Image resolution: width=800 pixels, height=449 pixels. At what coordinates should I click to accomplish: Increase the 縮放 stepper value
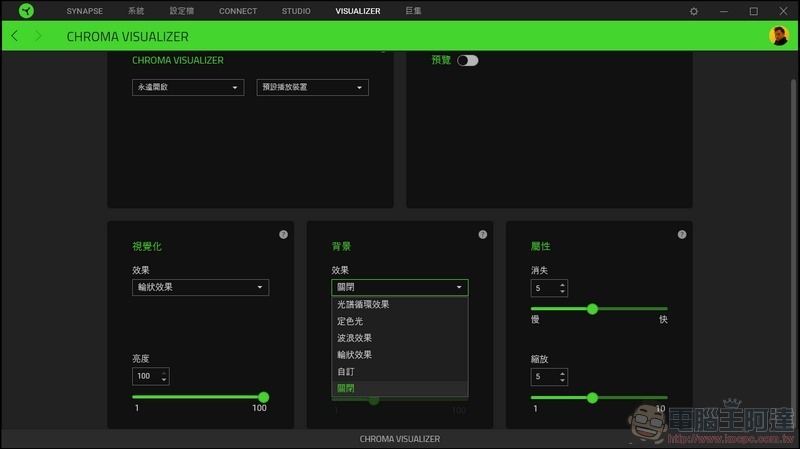[563, 373]
